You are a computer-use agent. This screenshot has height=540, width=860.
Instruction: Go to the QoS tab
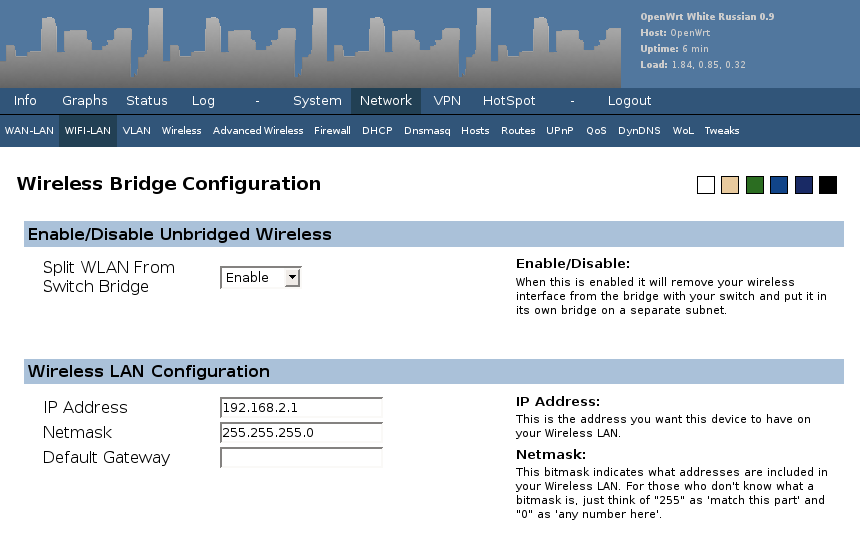click(x=596, y=131)
